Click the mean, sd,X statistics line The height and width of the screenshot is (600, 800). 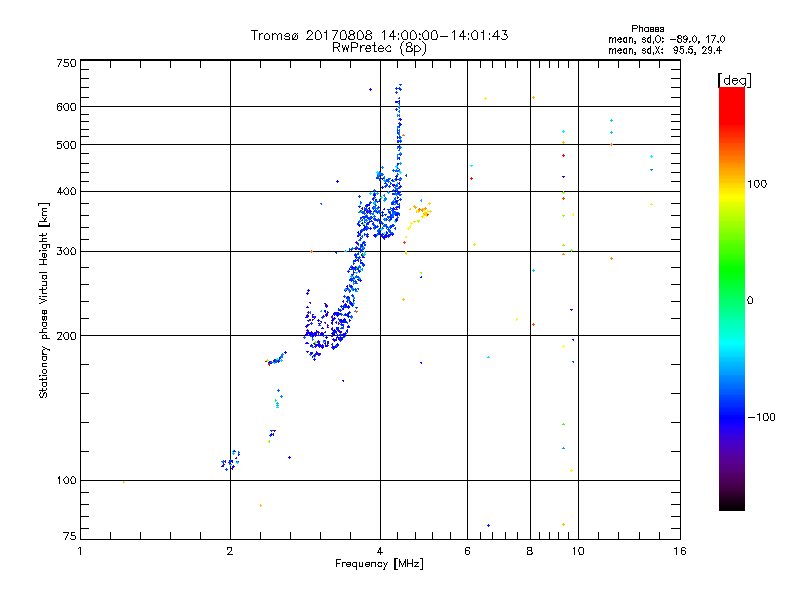pyautogui.click(x=665, y=50)
